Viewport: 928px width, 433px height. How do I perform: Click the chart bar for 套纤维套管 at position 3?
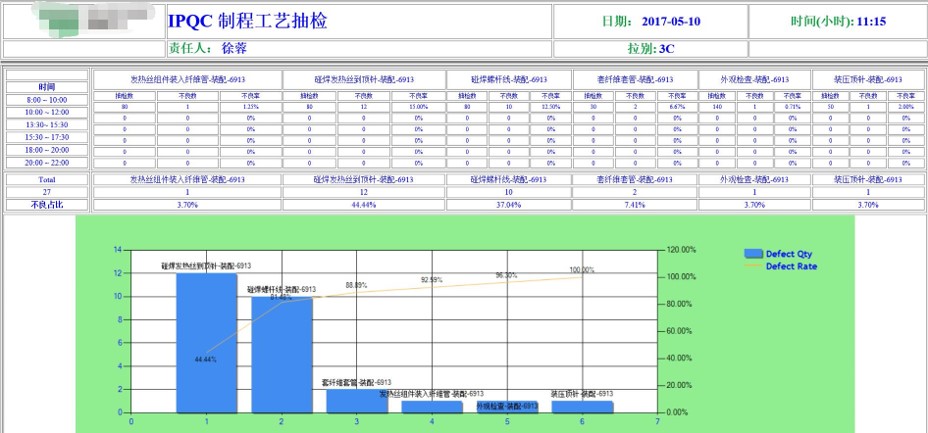pyautogui.click(x=356, y=400)
